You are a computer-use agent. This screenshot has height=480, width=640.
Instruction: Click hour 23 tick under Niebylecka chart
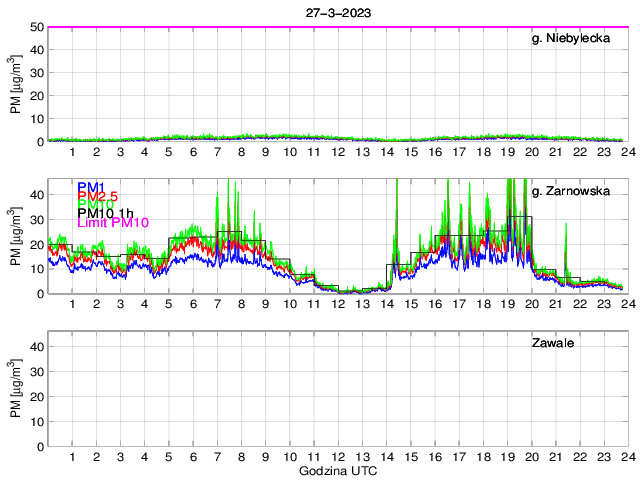(603, 152)
